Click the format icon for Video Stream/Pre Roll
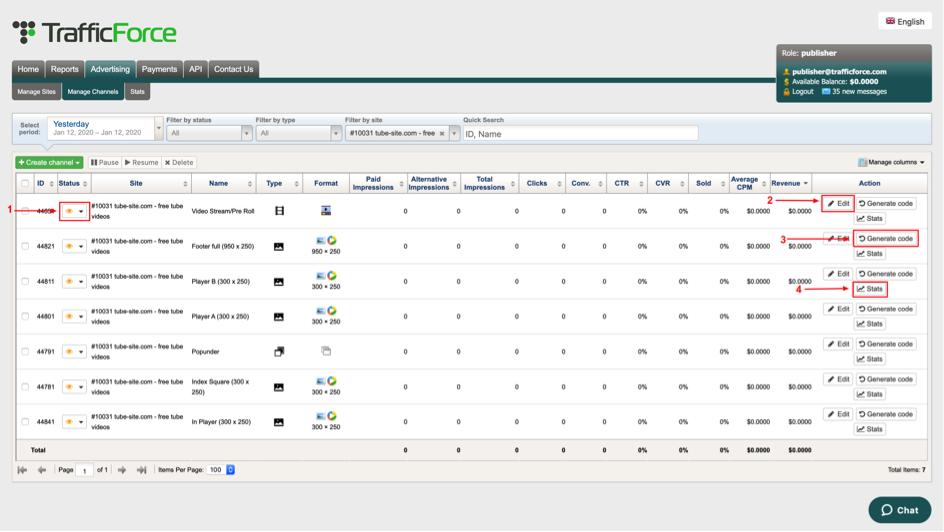Viewport: 944px width, 532px height. tap(326, 211)
